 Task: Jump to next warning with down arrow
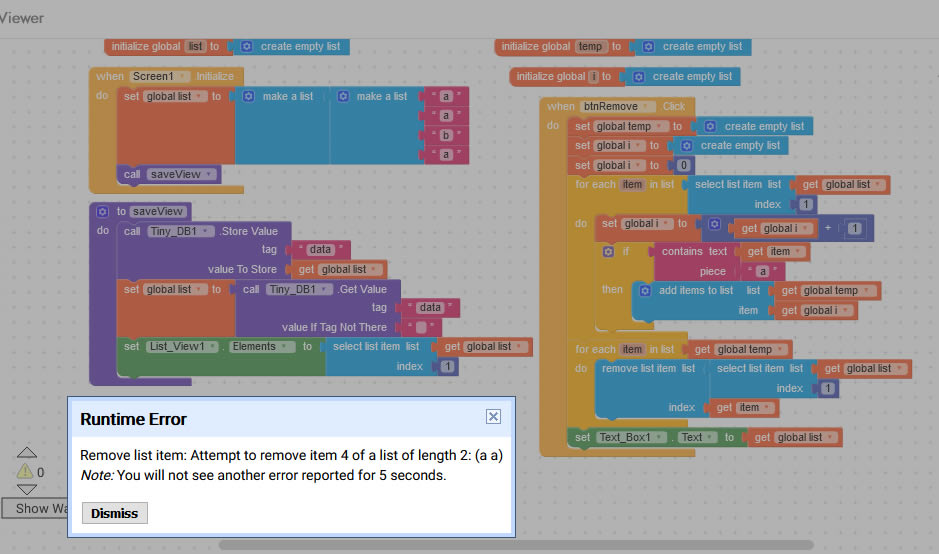click(x=27, y=489)
